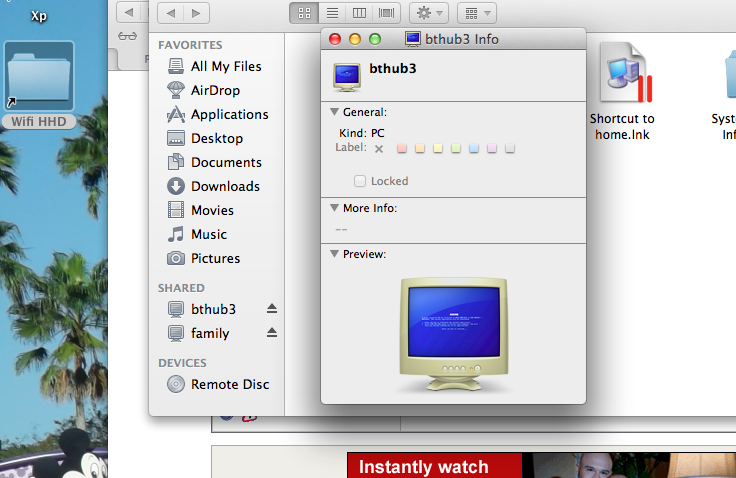736x478 pixels.
Task: Apply the red label color
Action: click(402, 148)
